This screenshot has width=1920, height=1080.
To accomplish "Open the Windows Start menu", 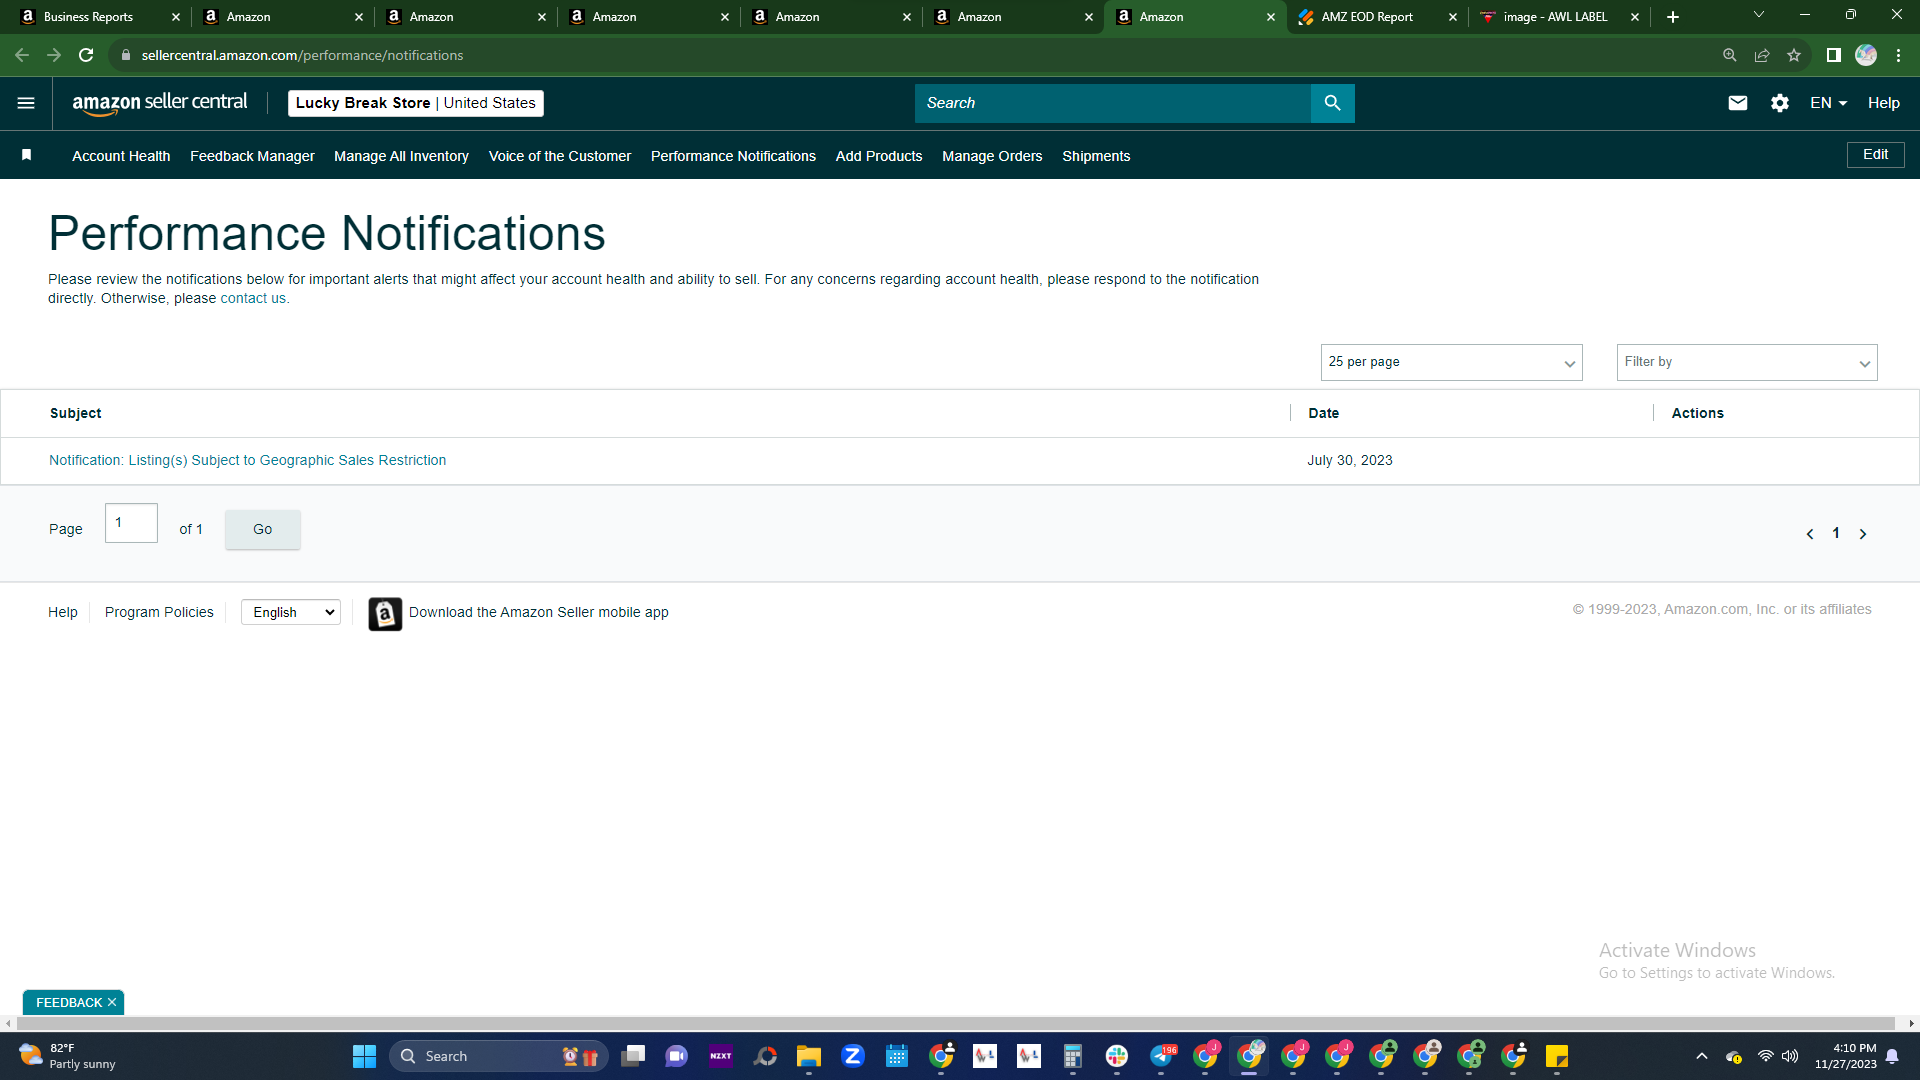I will [364, 1056].
